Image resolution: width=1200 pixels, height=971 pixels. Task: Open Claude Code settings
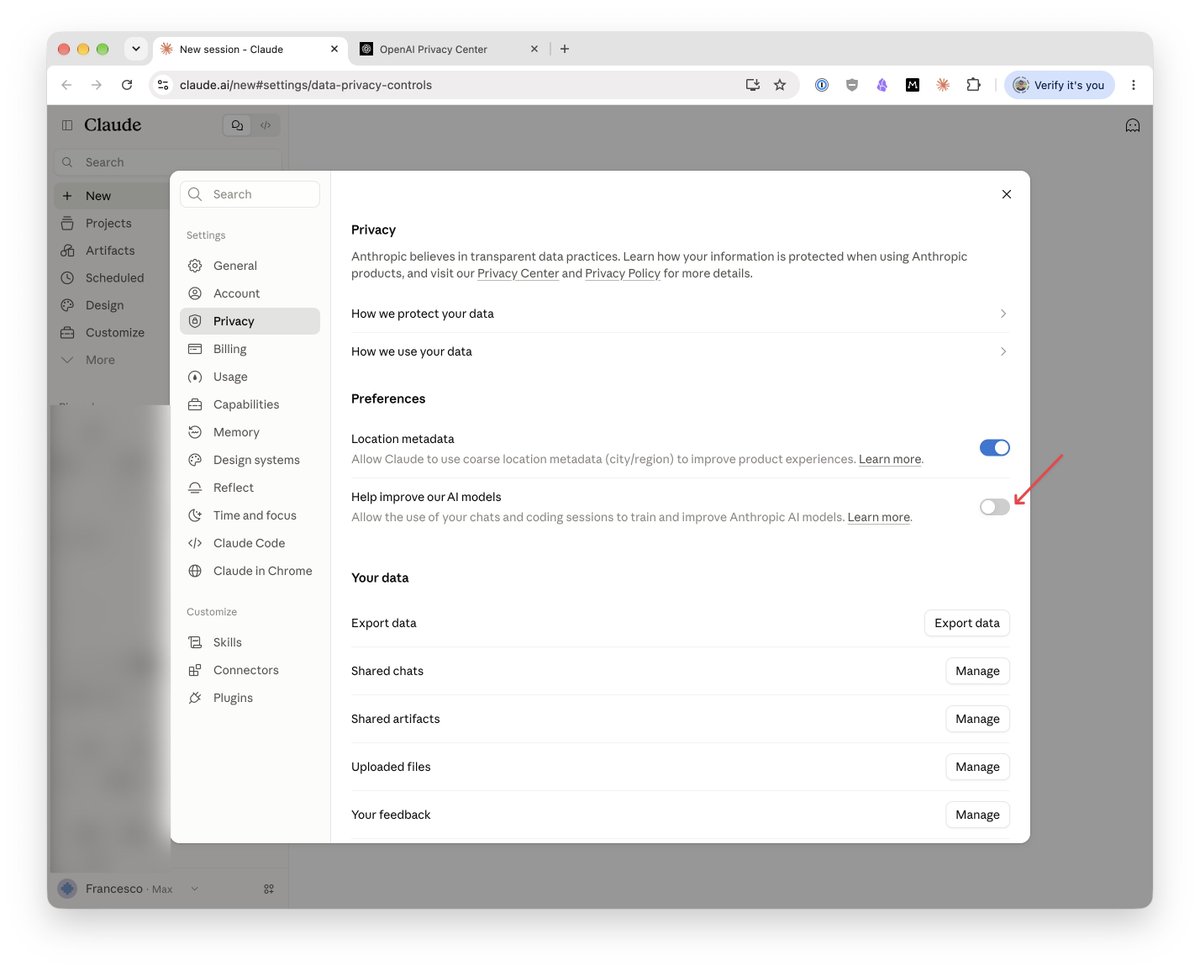(250, 543)
